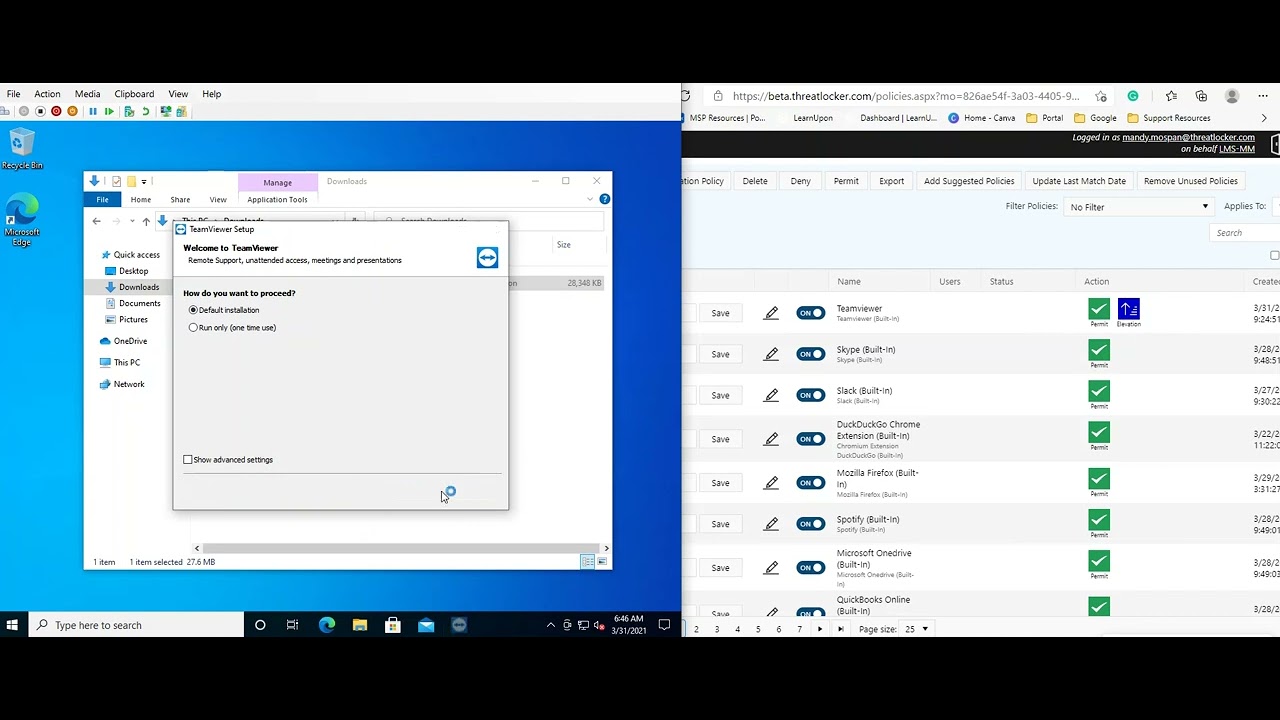1280x720 pixels.
Task: Edit the Skype policy with the pencil icon
Action: click(771, 354)
